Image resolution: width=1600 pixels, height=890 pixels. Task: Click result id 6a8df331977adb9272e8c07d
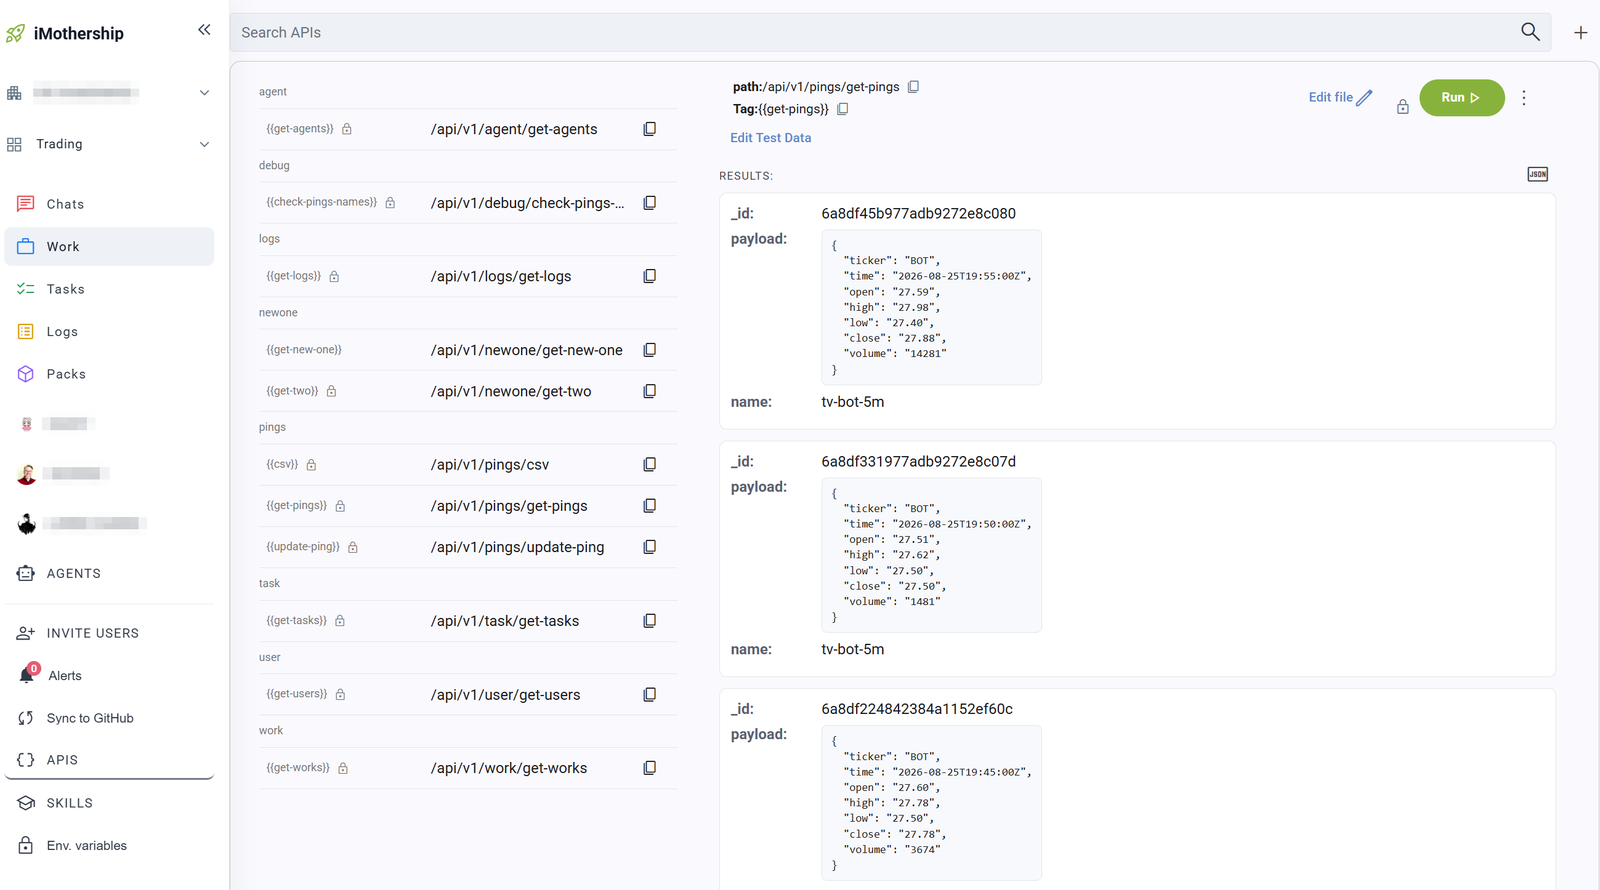click(918, 461)
